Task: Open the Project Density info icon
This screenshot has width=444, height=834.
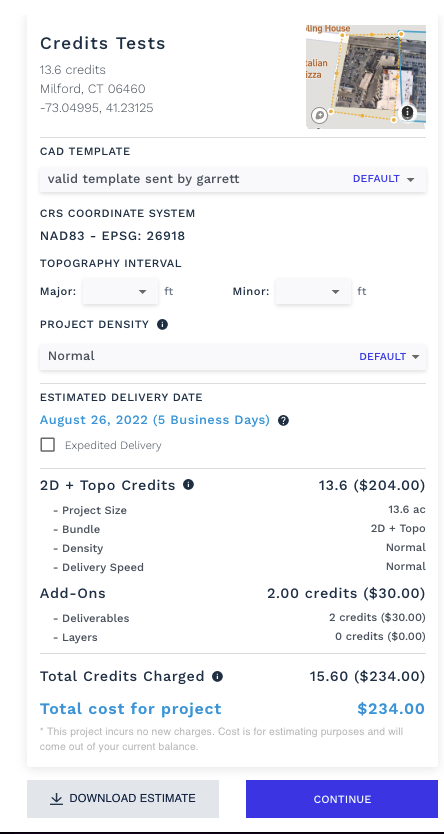Action: 163,324
